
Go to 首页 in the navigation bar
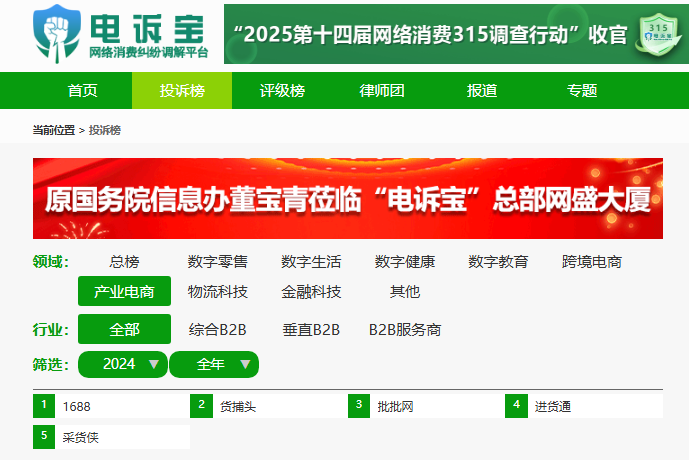point(82,91)
